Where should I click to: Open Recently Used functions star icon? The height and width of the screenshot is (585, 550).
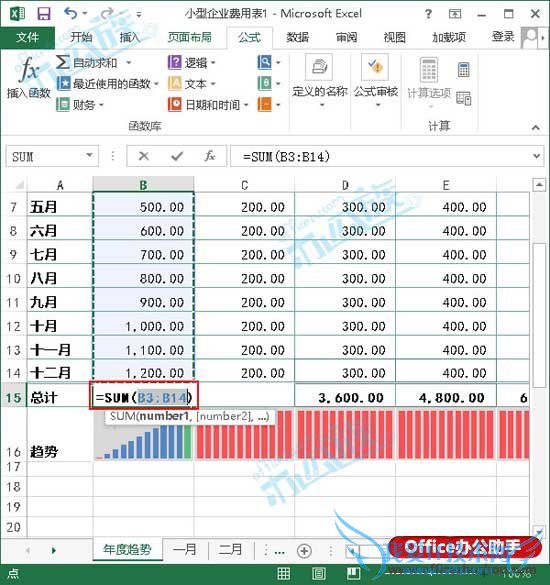pyautogui.click(x=63, y=83)
